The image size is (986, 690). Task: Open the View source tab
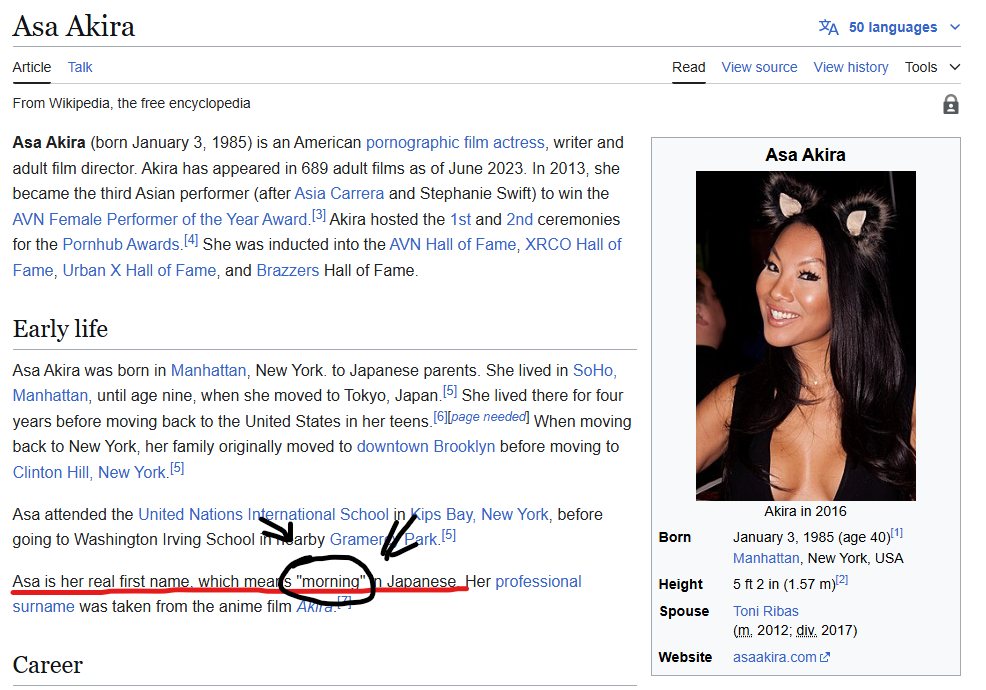759,67
